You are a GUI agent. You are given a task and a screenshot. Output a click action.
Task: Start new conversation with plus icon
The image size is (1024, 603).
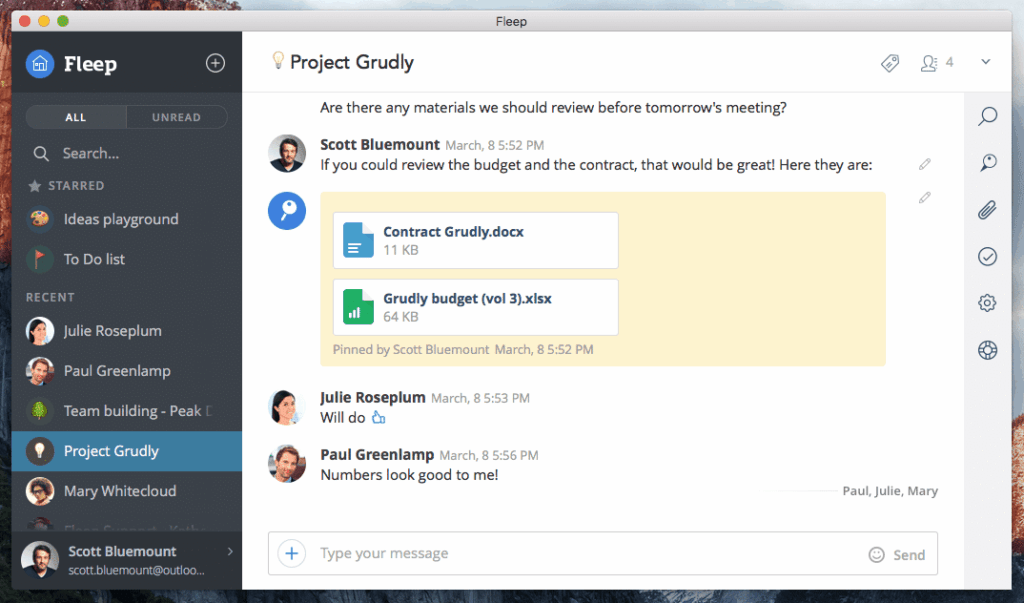(216, 63)
